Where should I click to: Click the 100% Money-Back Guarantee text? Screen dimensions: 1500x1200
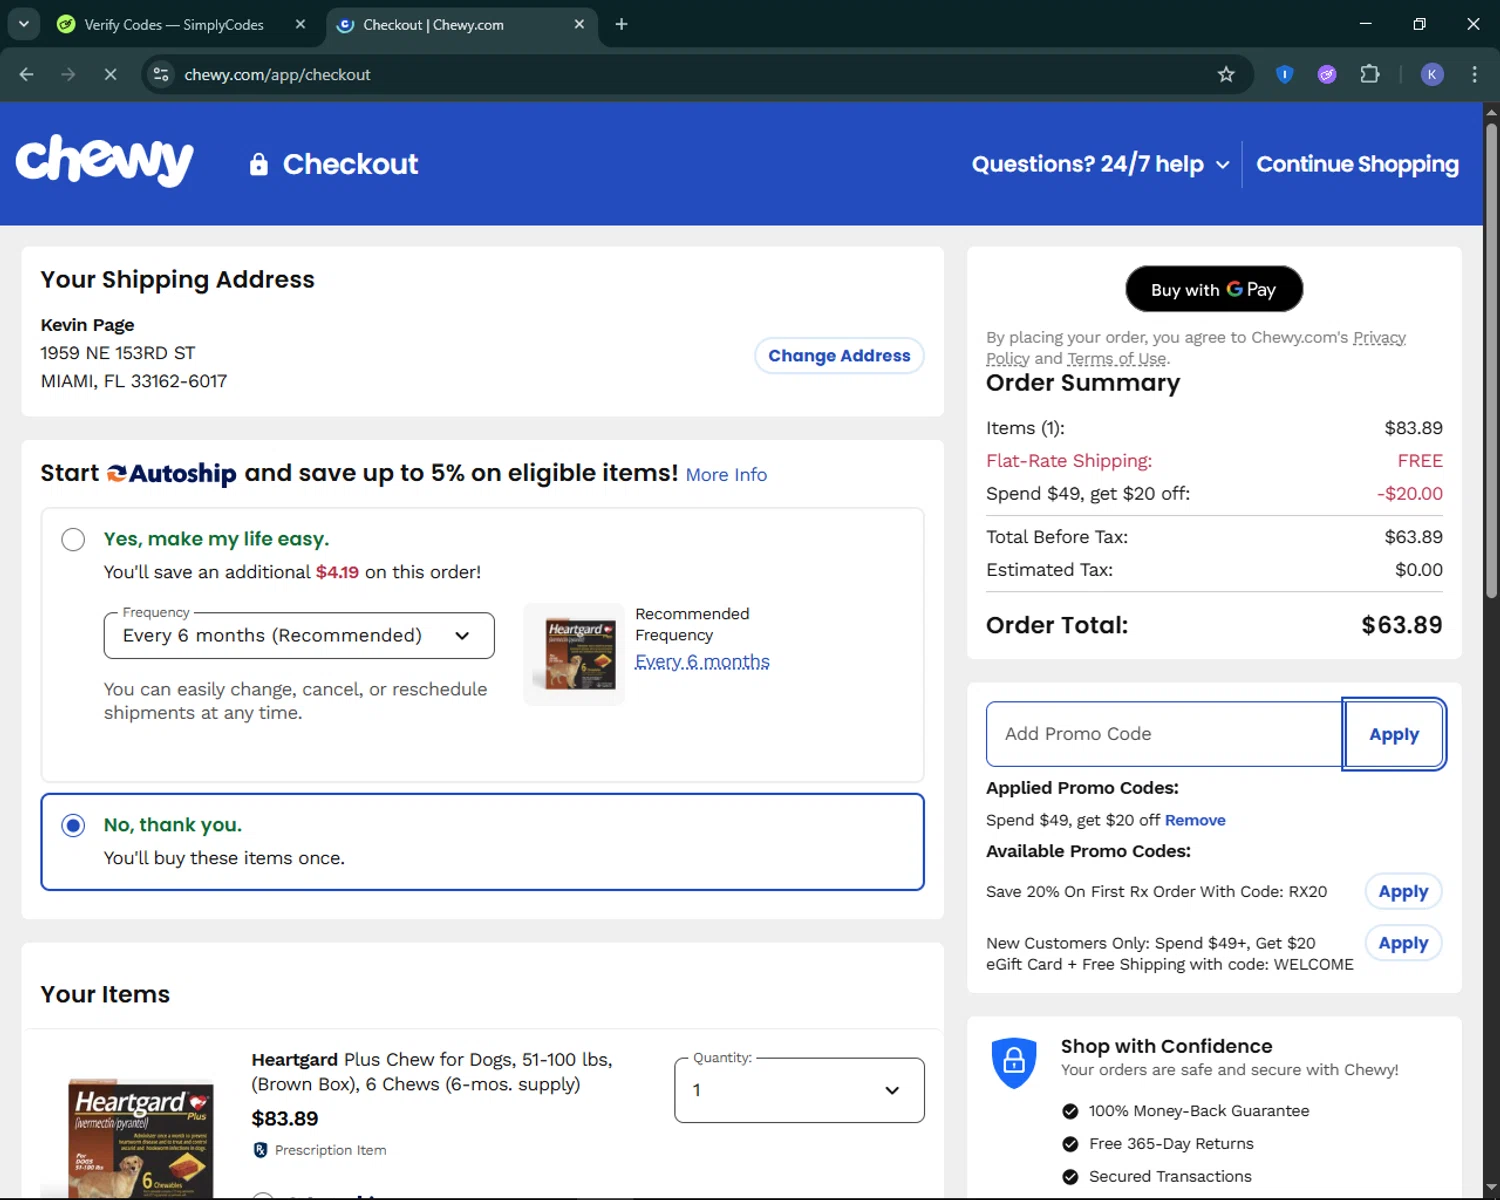[x=1199, y=1111]
